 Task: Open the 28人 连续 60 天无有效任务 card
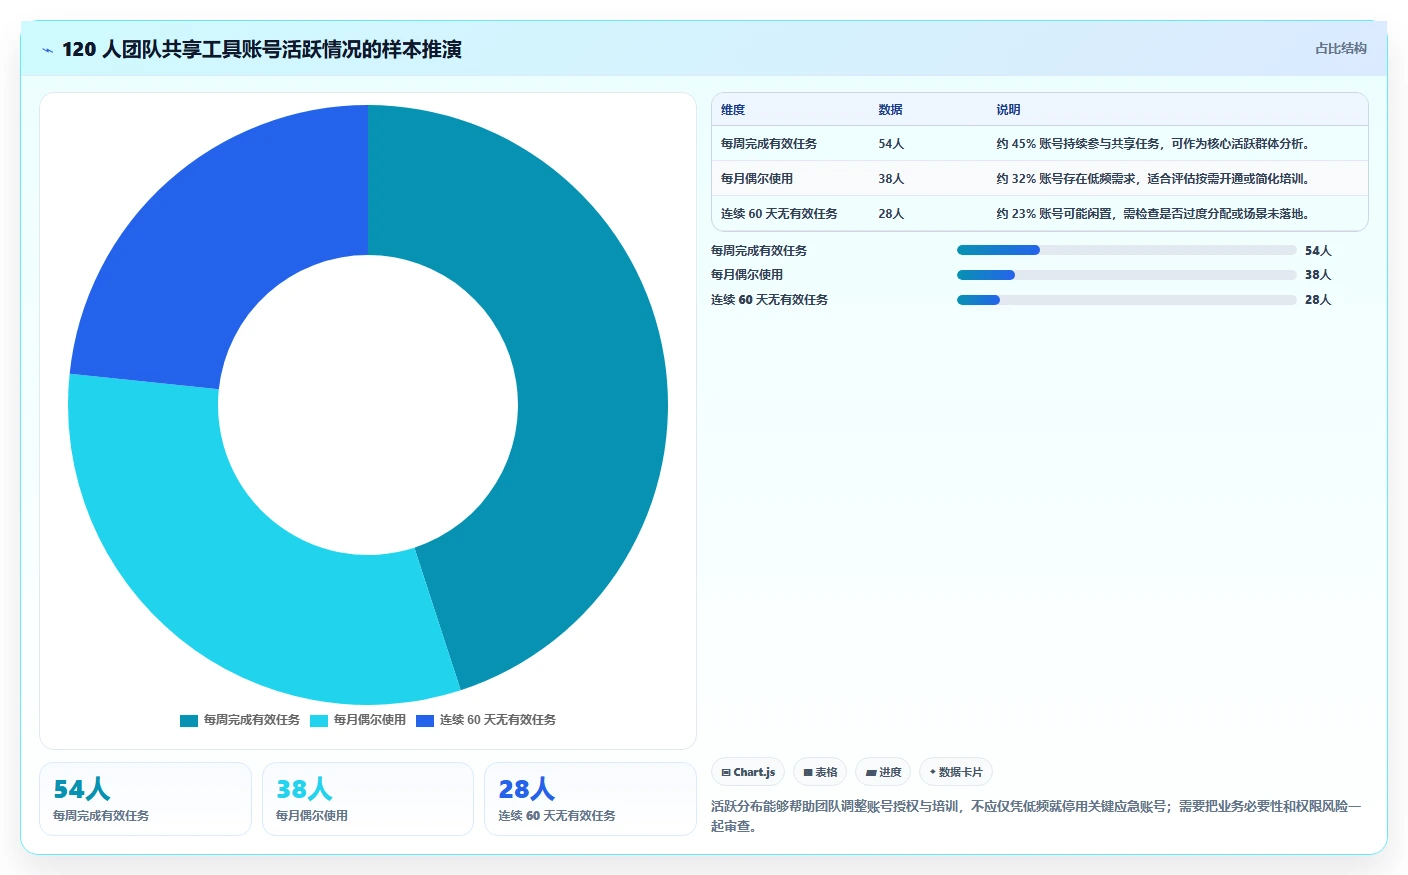pyautogui.click(x=590, y=799)
